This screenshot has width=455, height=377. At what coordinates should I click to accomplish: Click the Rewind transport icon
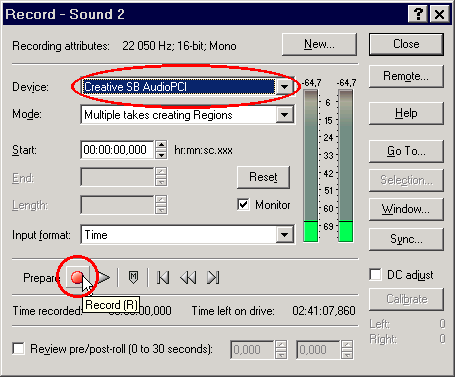pyautogui.click(x=188, y=277)
